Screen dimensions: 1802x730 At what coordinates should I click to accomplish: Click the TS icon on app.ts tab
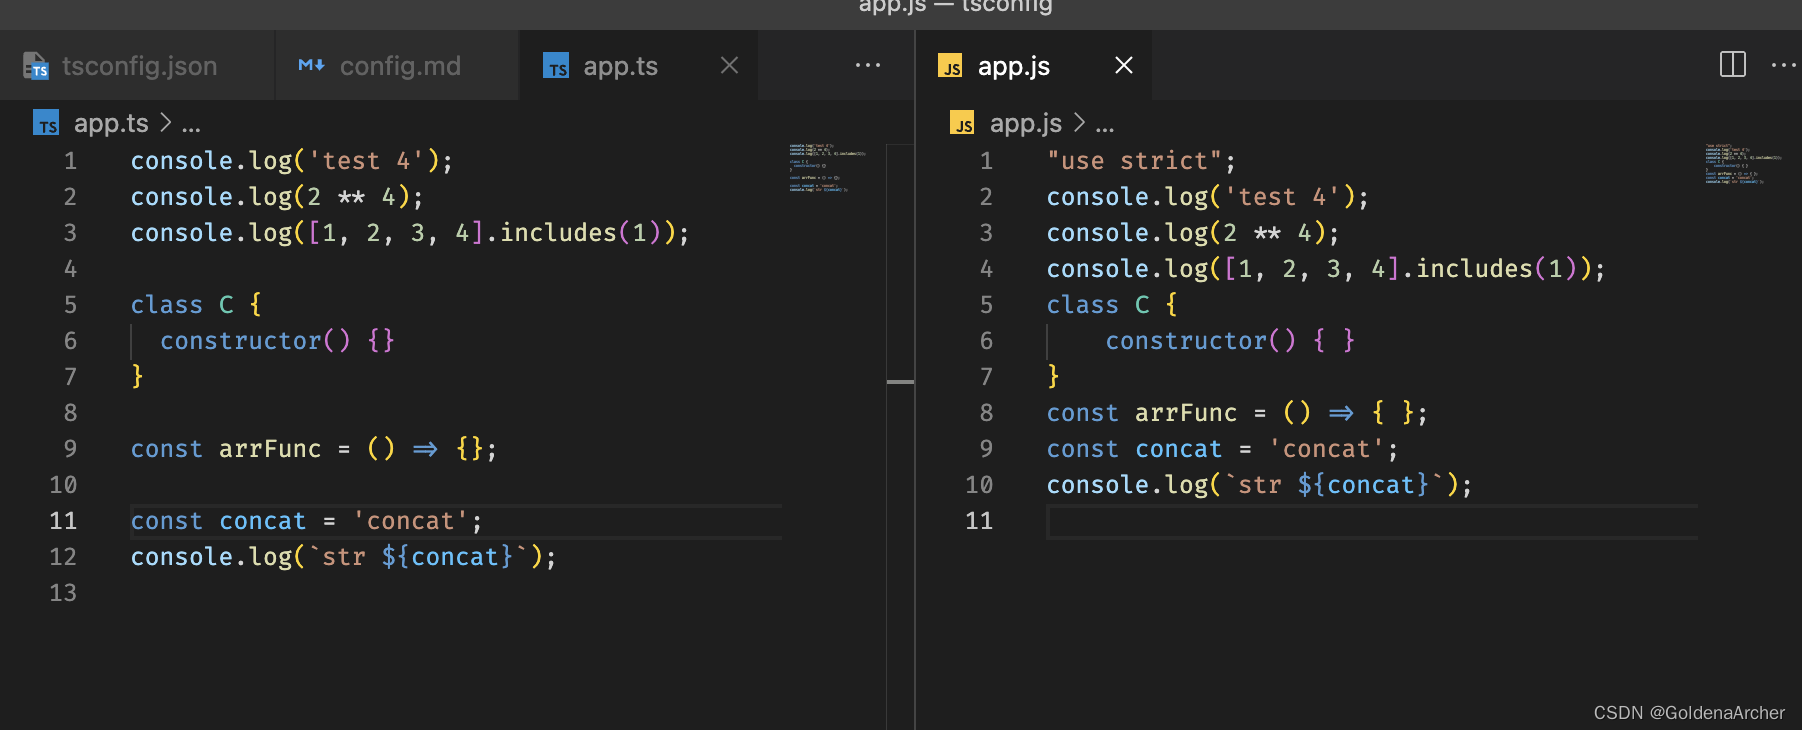pos(556,66)
